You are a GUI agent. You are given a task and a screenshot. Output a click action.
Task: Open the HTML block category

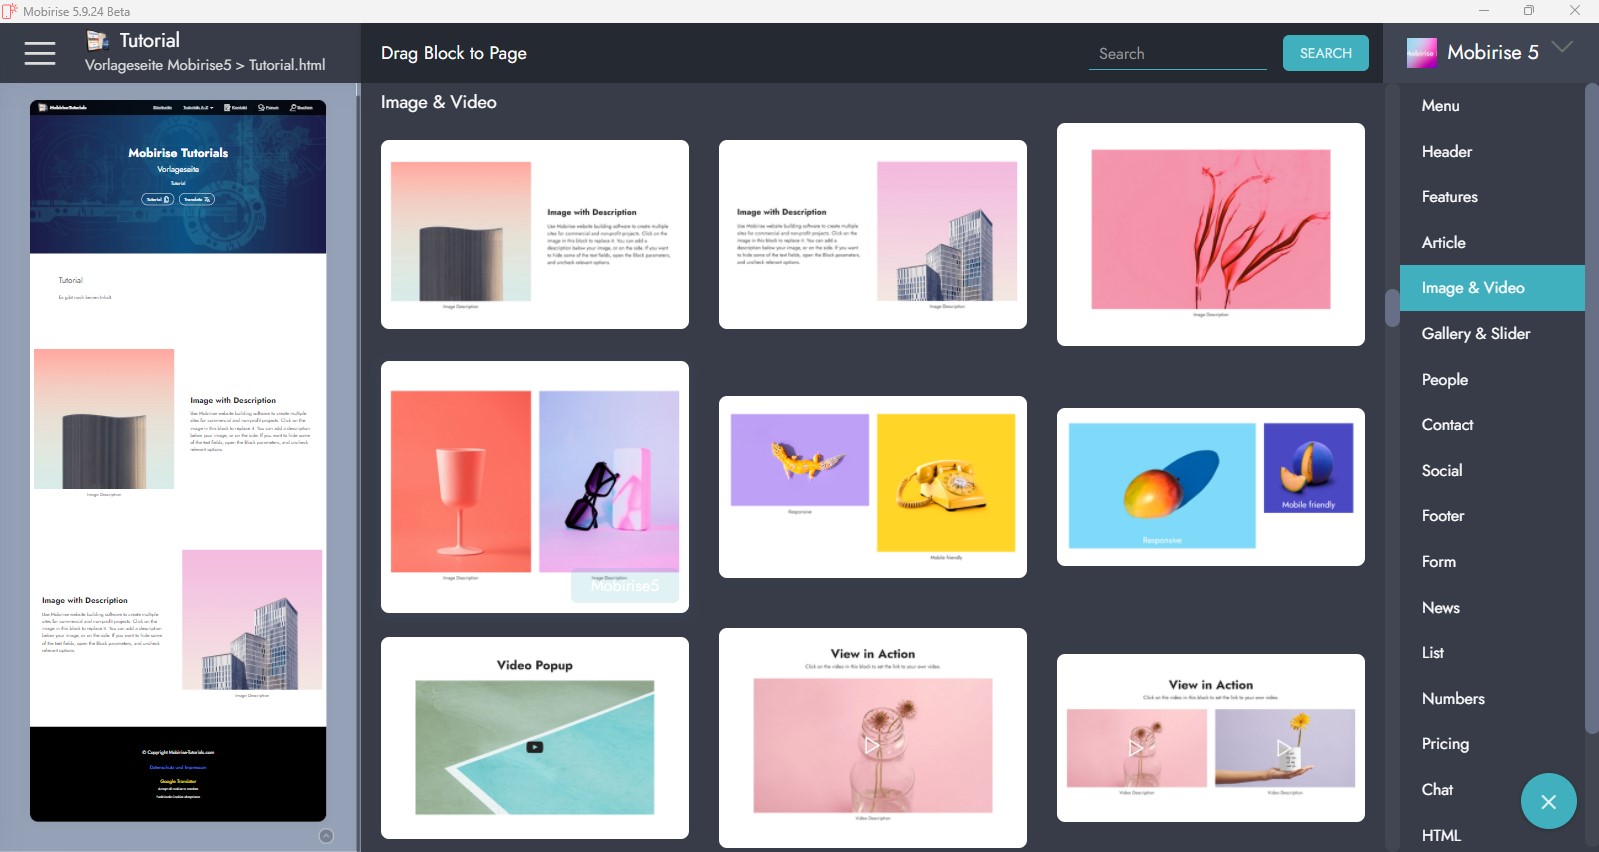click(x=1441, y=836)
